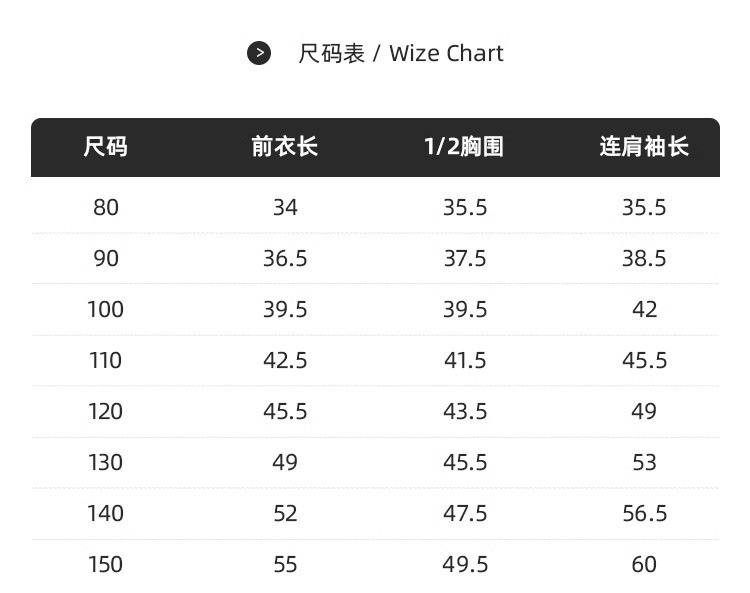750x593 pixels.
Task: Click size 110 row label
Action: tap(105, 360)
